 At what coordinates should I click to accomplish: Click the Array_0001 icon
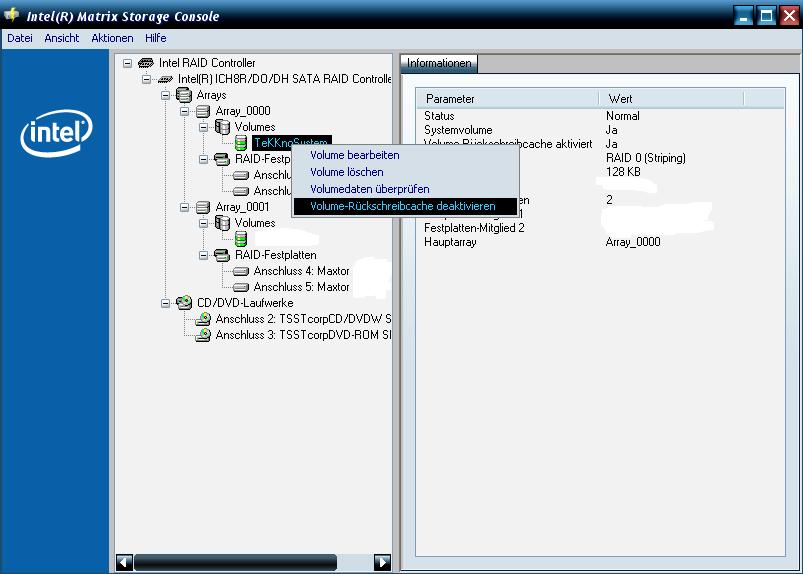pyautogui.click(x=203, y=207)
